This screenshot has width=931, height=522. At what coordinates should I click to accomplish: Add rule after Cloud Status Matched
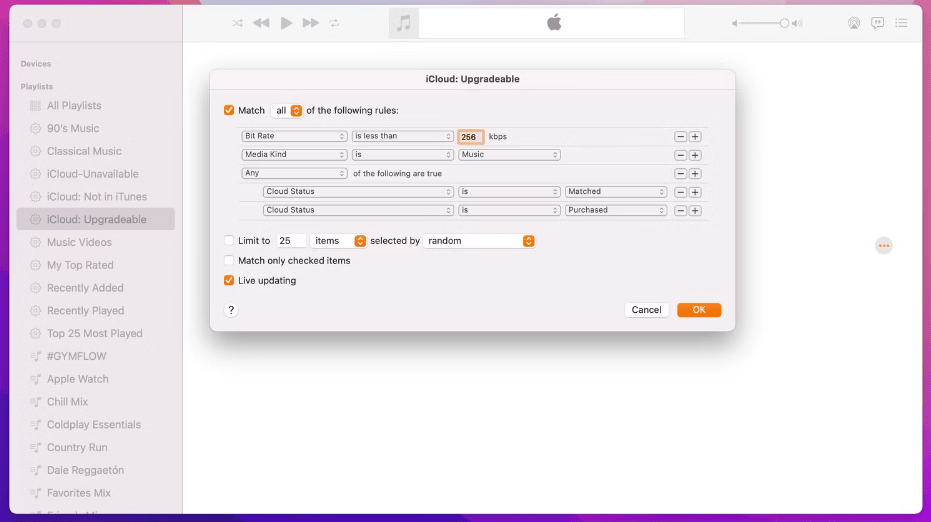(695, 192)
